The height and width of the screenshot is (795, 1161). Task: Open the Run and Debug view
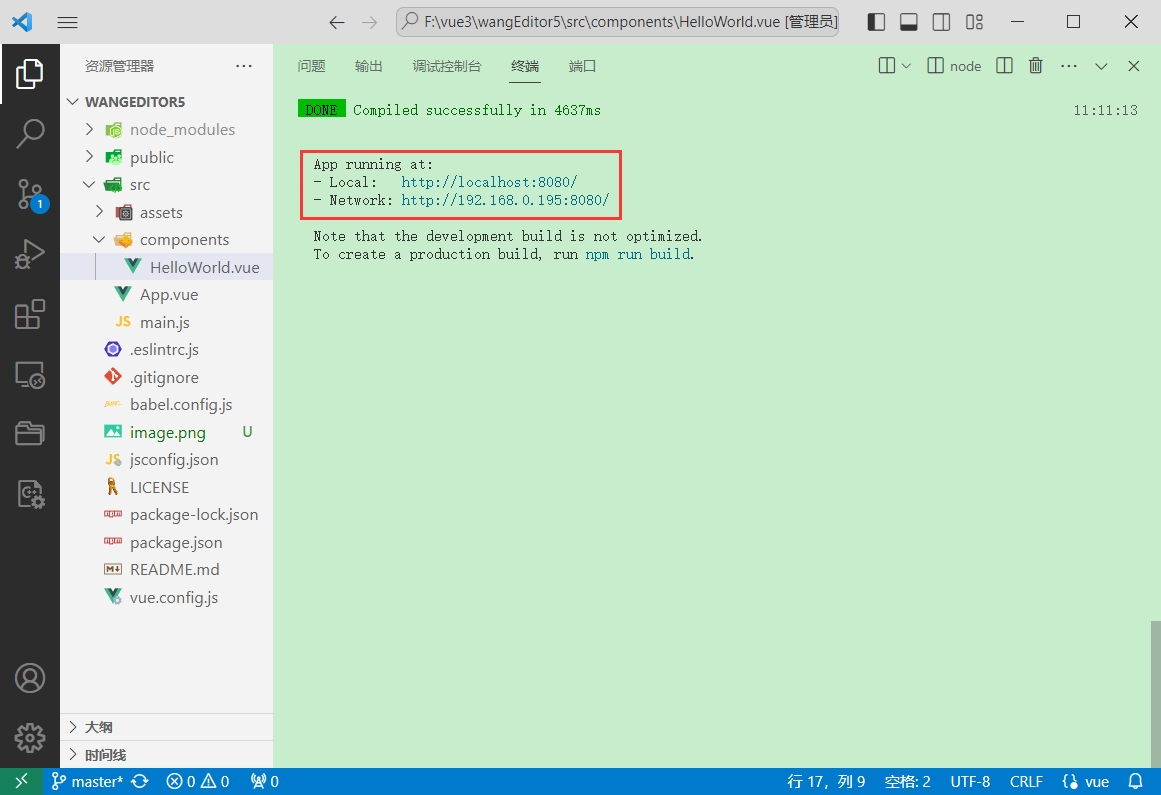(x=31, y=253)
